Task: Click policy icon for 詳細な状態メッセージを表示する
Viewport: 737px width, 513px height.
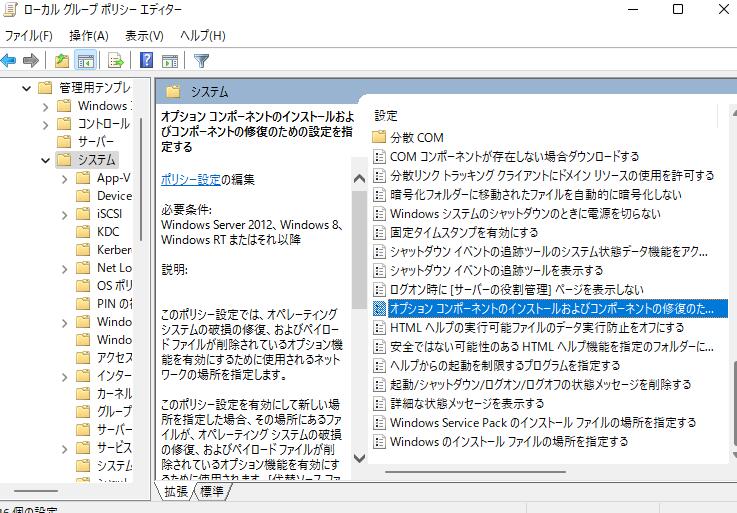Action: pyautogui.click(x=379, y=403)
